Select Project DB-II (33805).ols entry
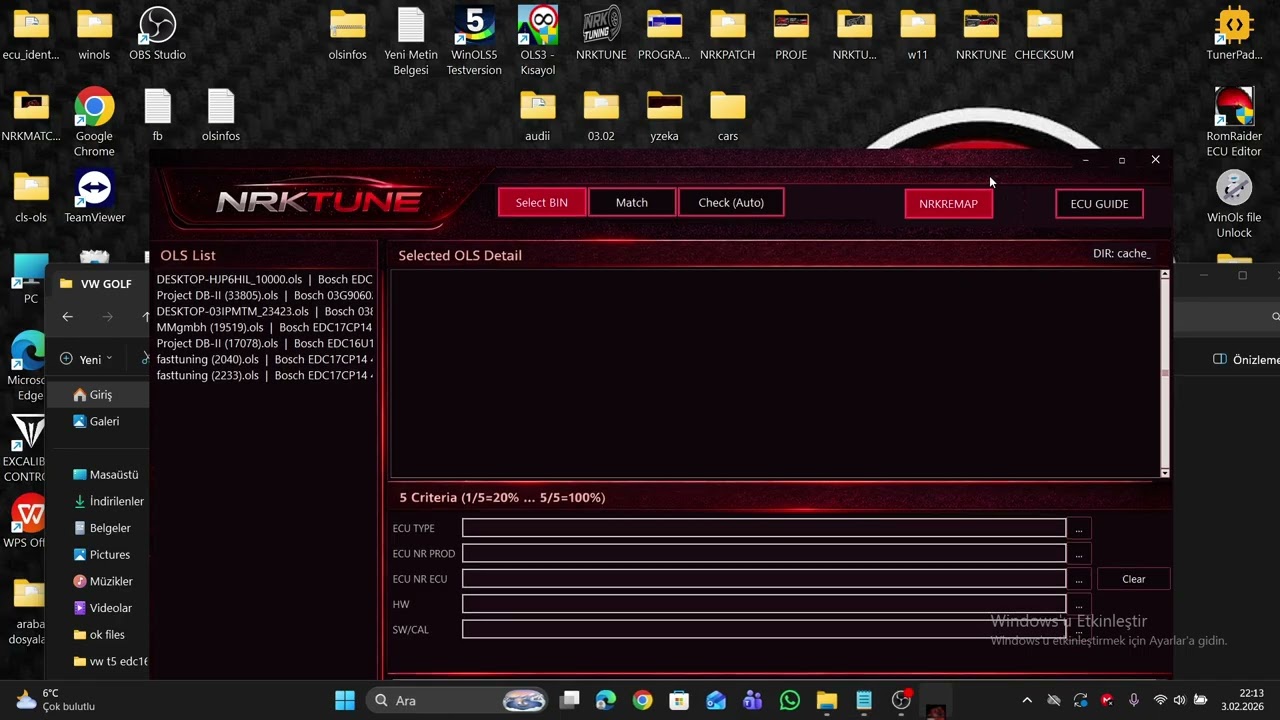 (264, 295)
